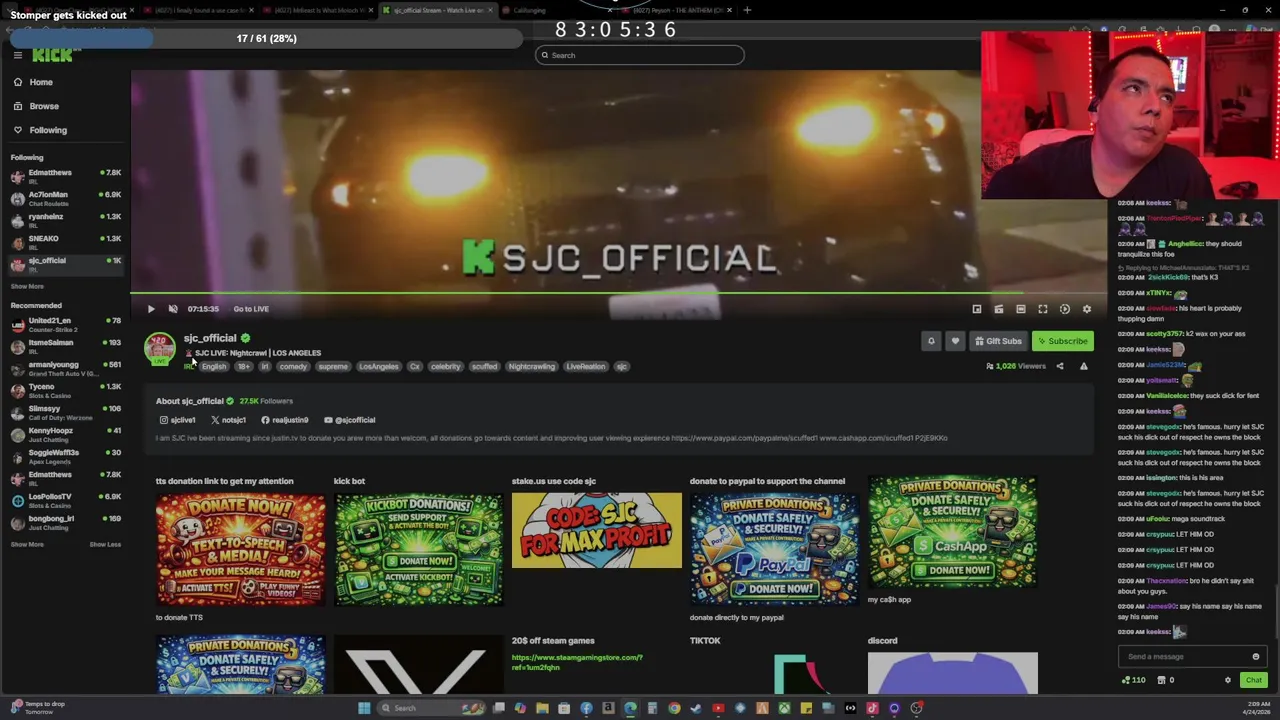Click the green Chat send button
Image resolution: width=1280 pixels, height=720 pixels.
click(x=1253, y=680)
